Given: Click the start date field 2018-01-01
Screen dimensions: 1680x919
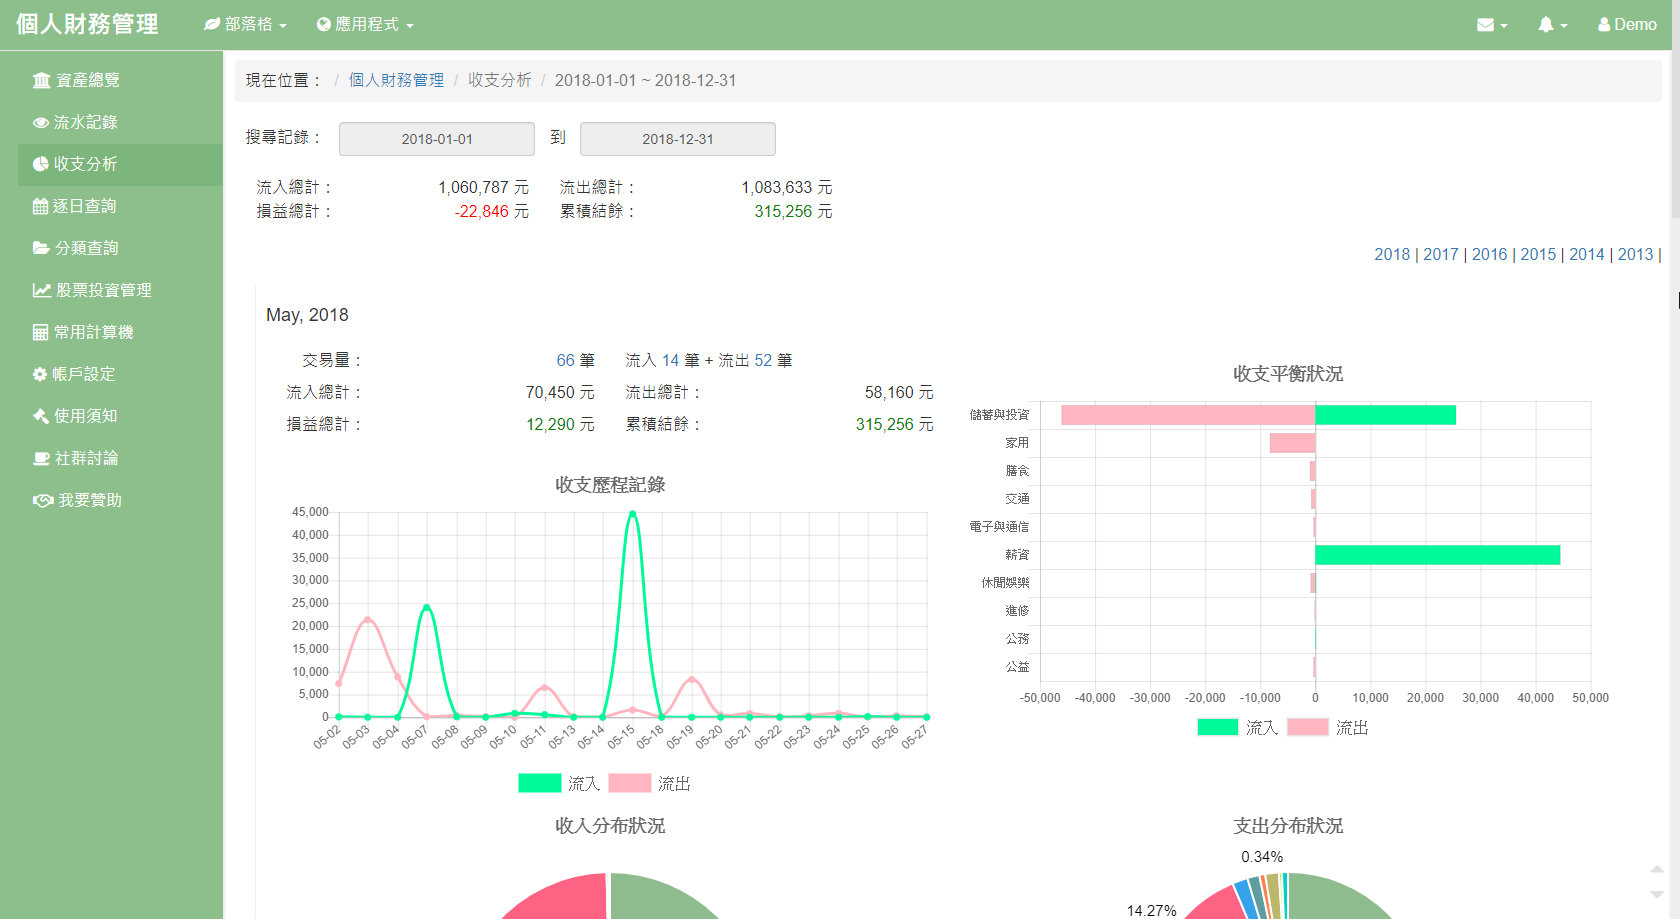Looking at the screenshot, I should [x=437, y=139].
